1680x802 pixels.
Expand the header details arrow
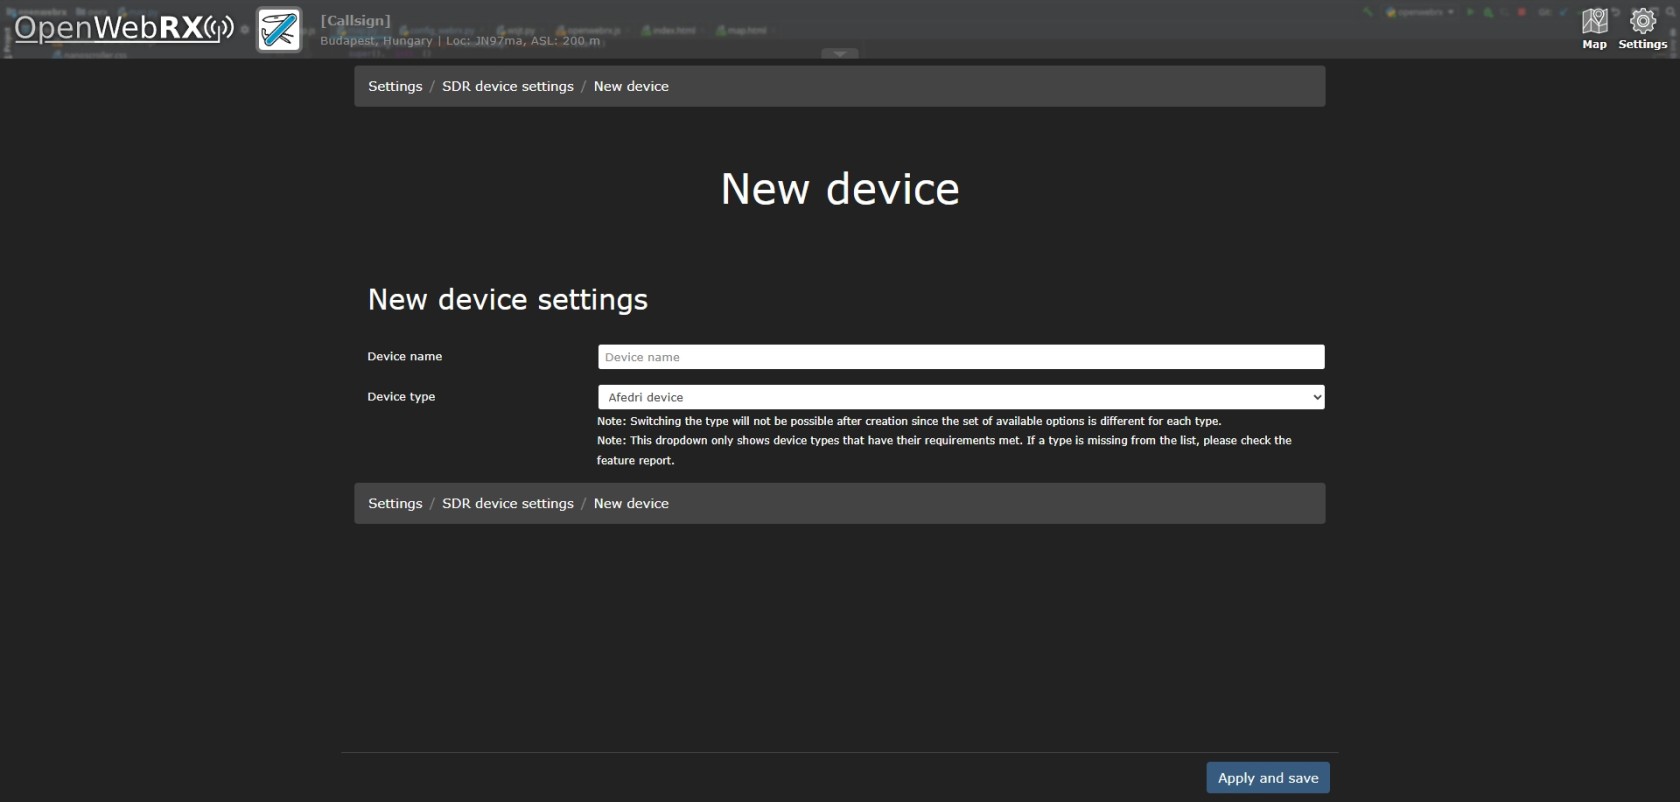pos(840,53)
